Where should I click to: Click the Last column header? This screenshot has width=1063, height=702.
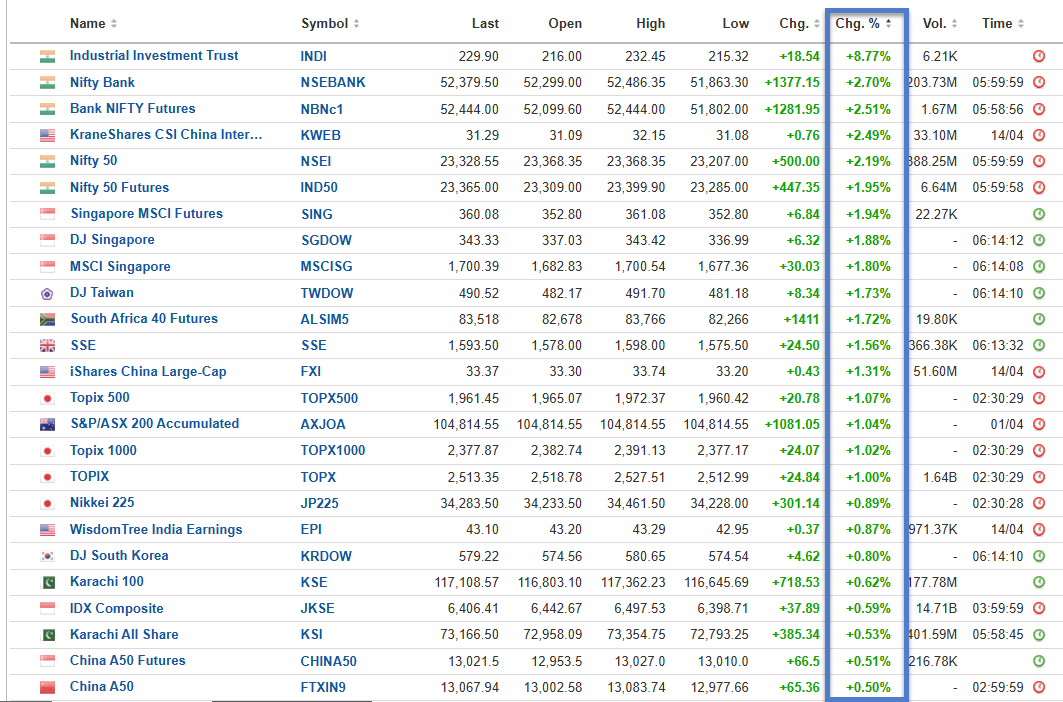pos(485,24)
